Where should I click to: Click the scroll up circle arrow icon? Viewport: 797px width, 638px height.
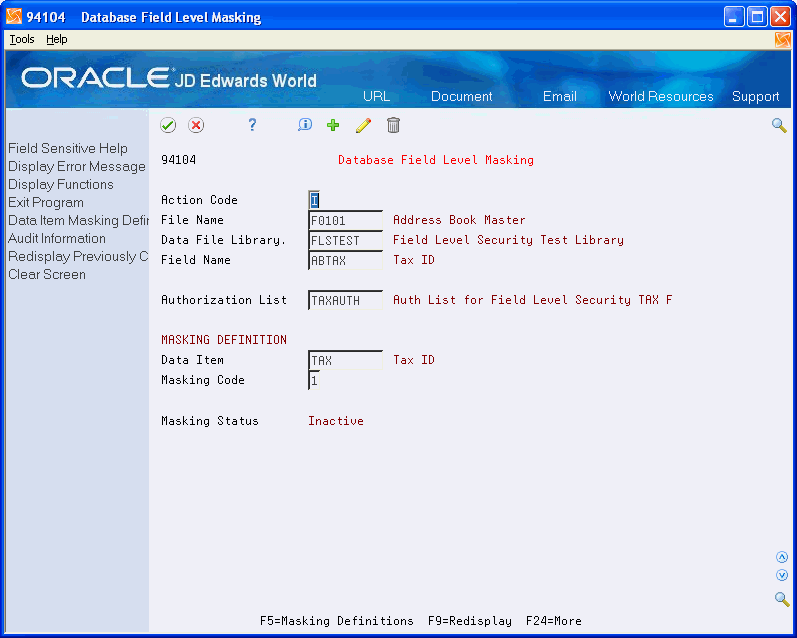pos(782,557)
